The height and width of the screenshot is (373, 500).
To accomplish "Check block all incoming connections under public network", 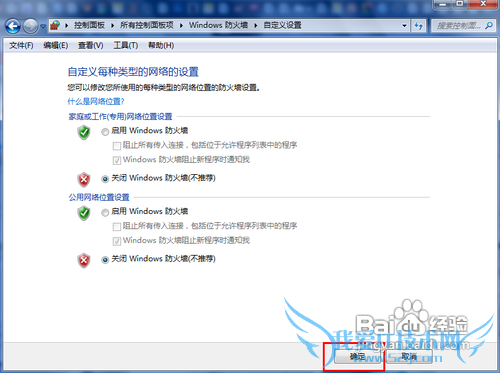I will (117, 227).
